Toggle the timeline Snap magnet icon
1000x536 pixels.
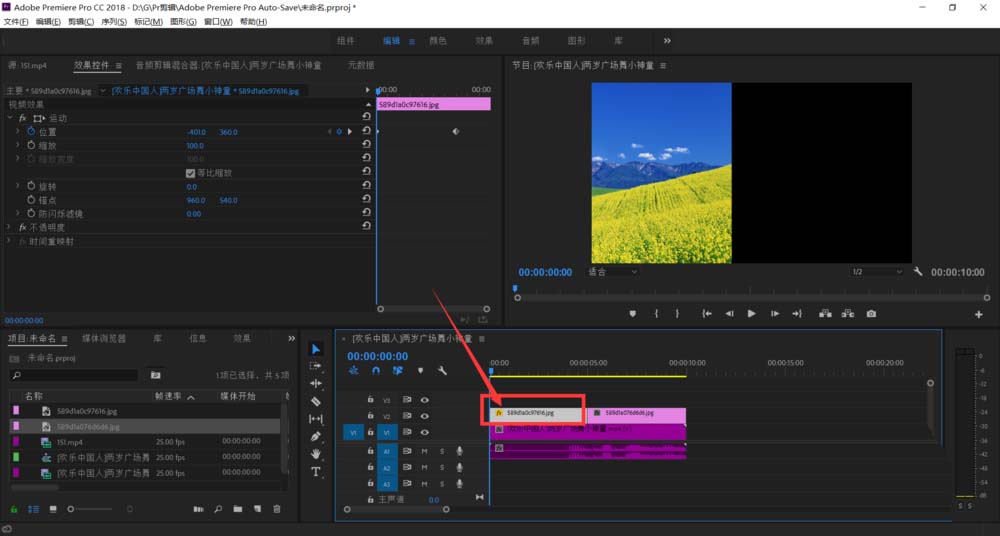pos(376,371)
